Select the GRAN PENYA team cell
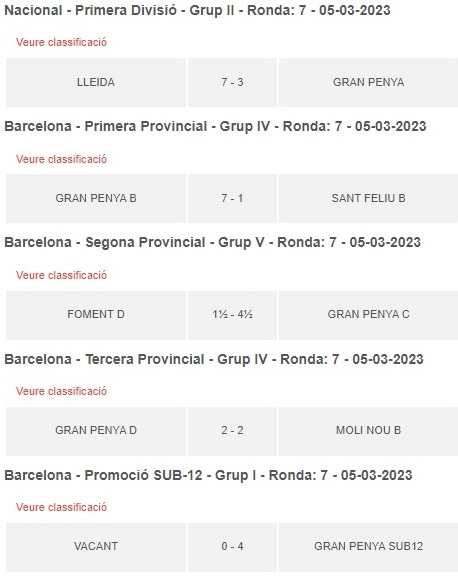Image resolution: width=458 pixels, height=579 pixels. click(x=368, y=82)
